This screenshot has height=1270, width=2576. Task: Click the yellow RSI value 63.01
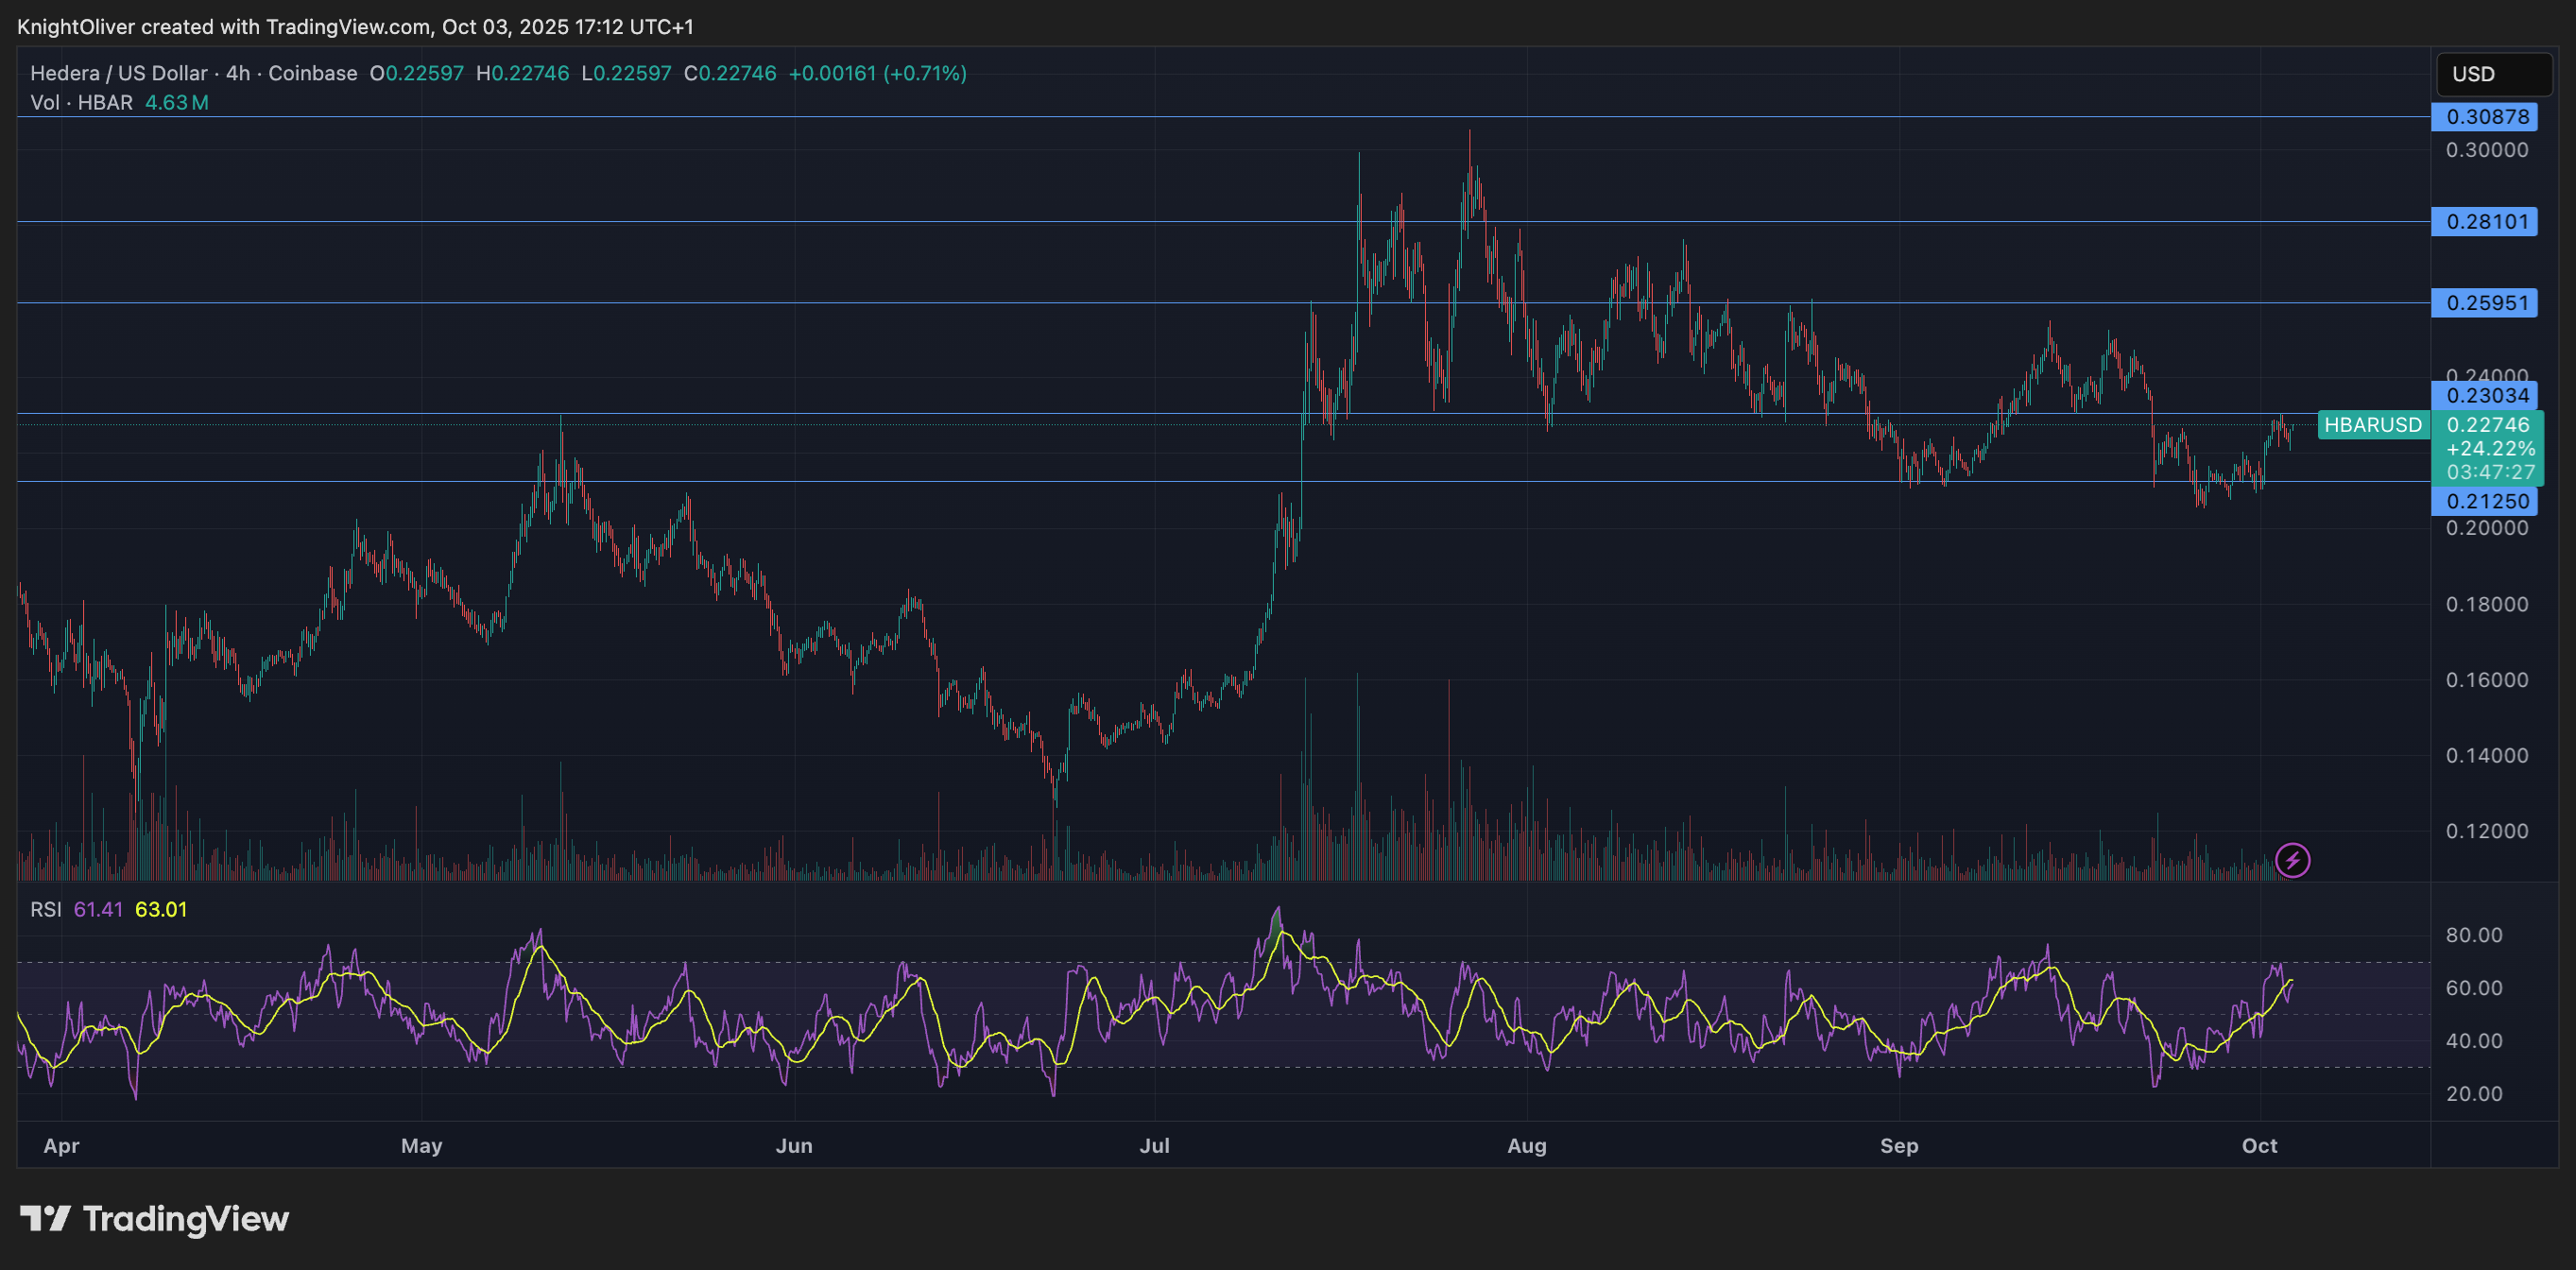160,911
